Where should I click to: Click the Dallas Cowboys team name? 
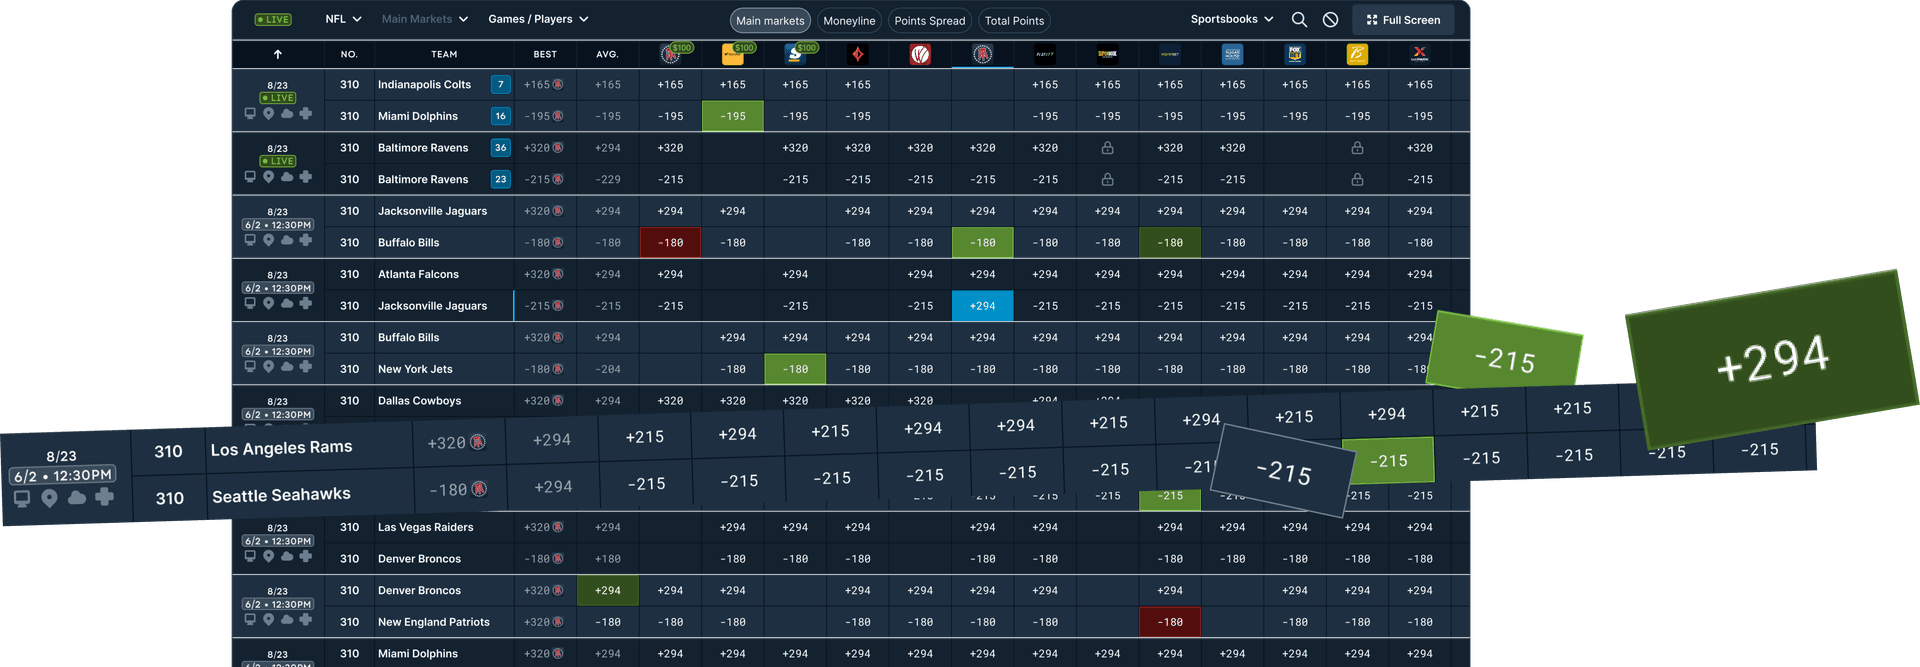coord(419,400)
